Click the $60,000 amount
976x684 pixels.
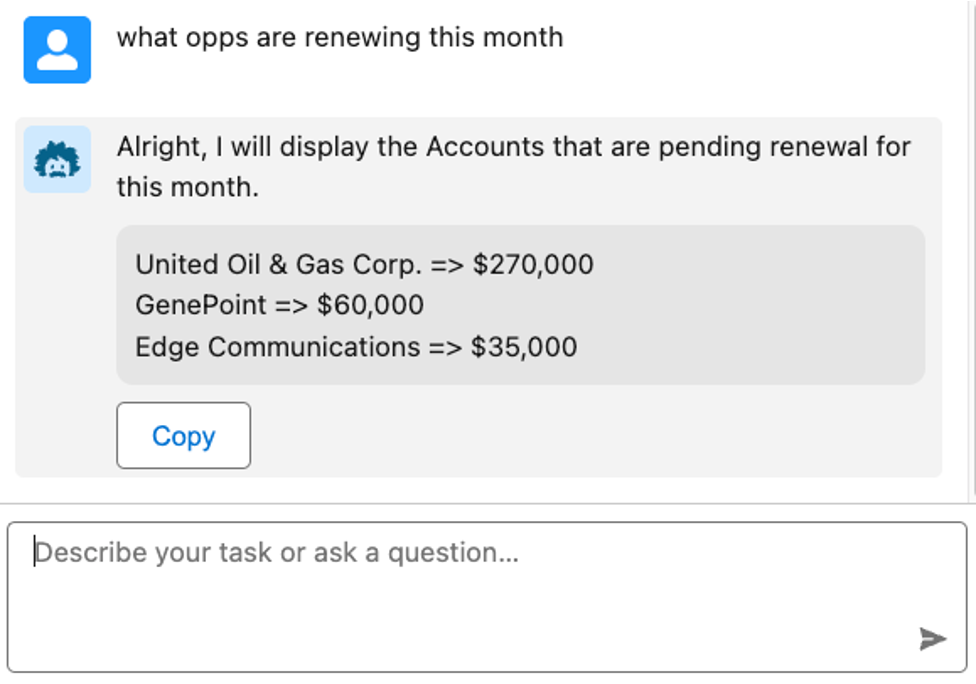pyautogui.click(x=370, y=305)
